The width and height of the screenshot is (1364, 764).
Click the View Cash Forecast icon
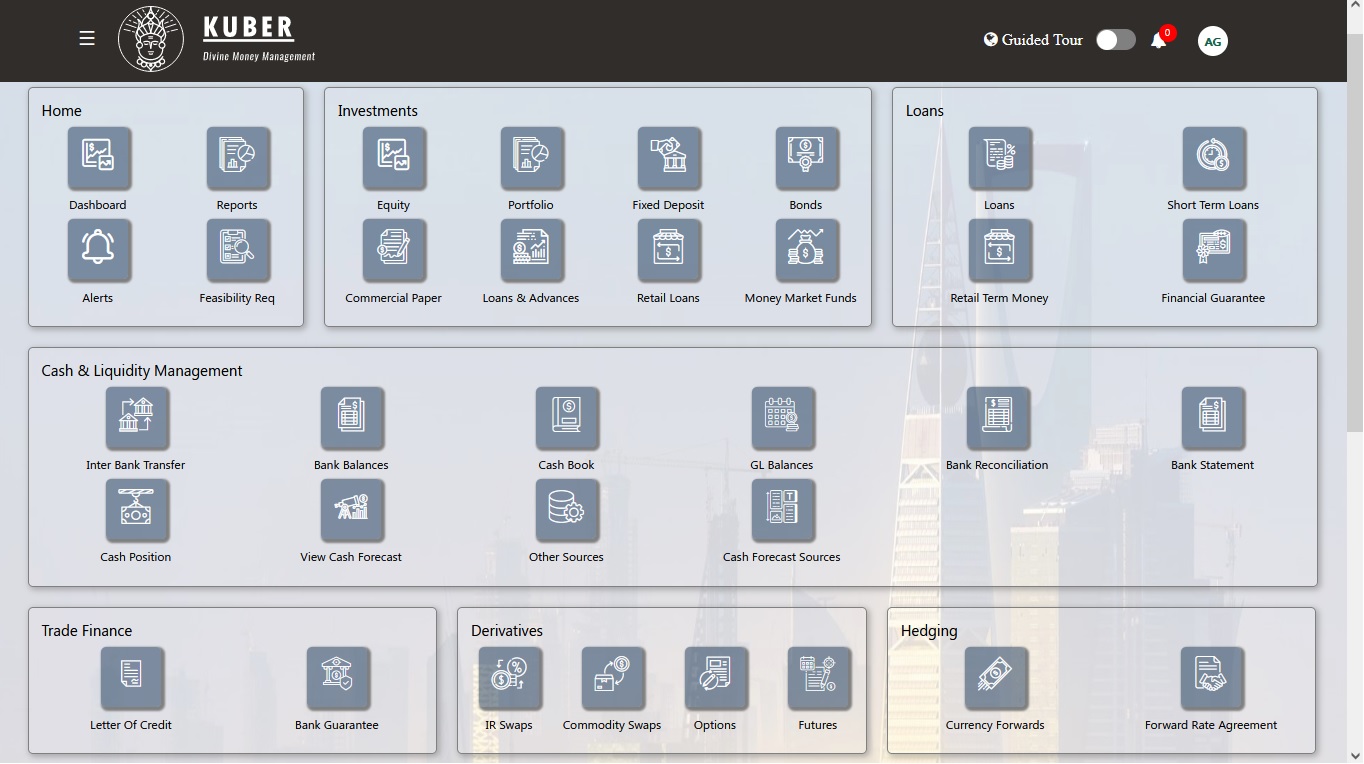click(351, 510)
